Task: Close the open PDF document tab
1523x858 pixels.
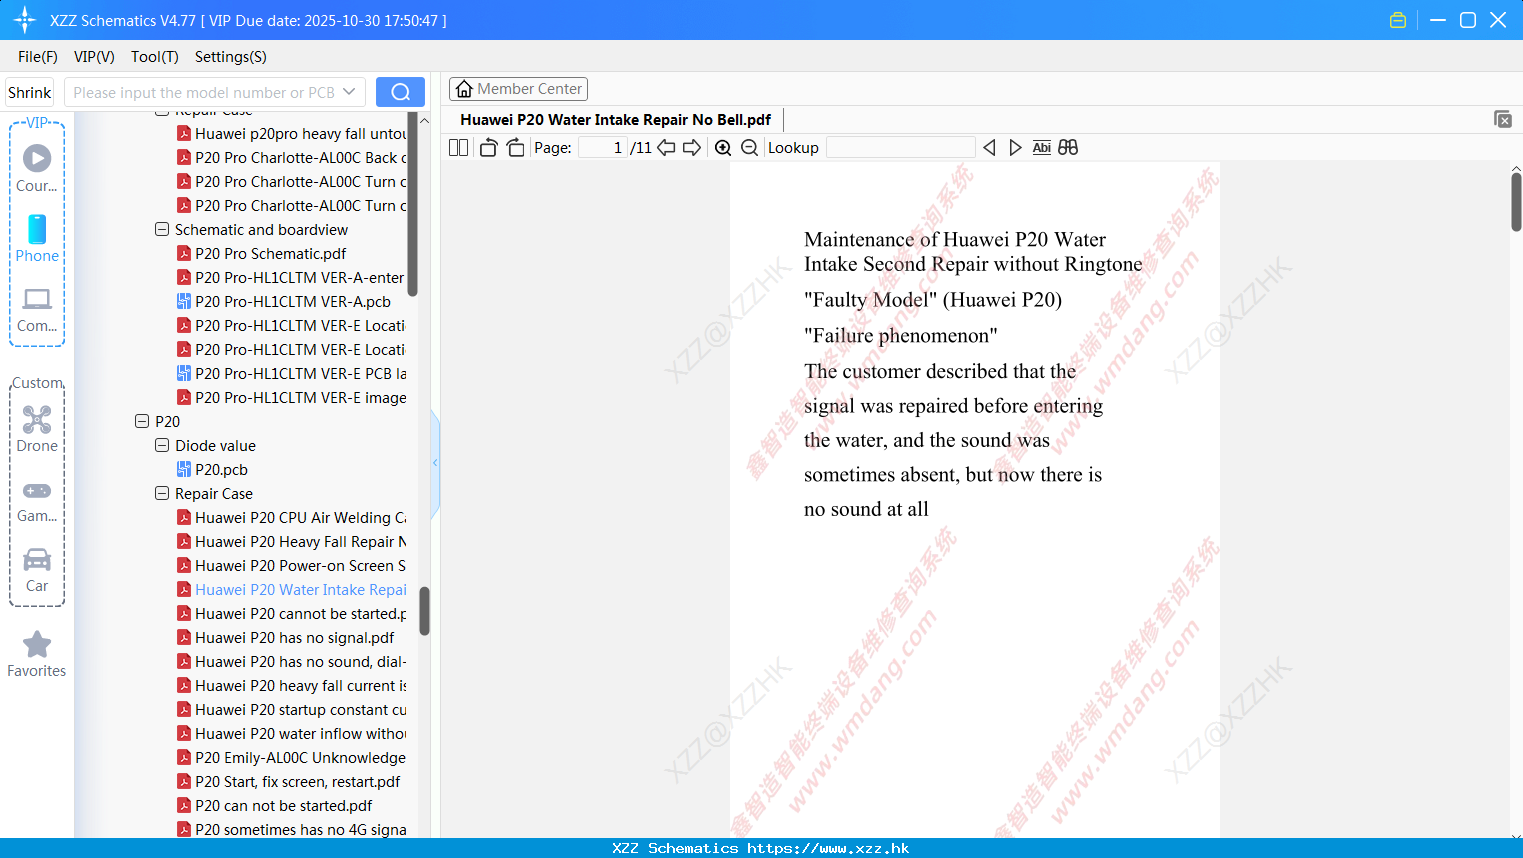Action: (1502, 119)
